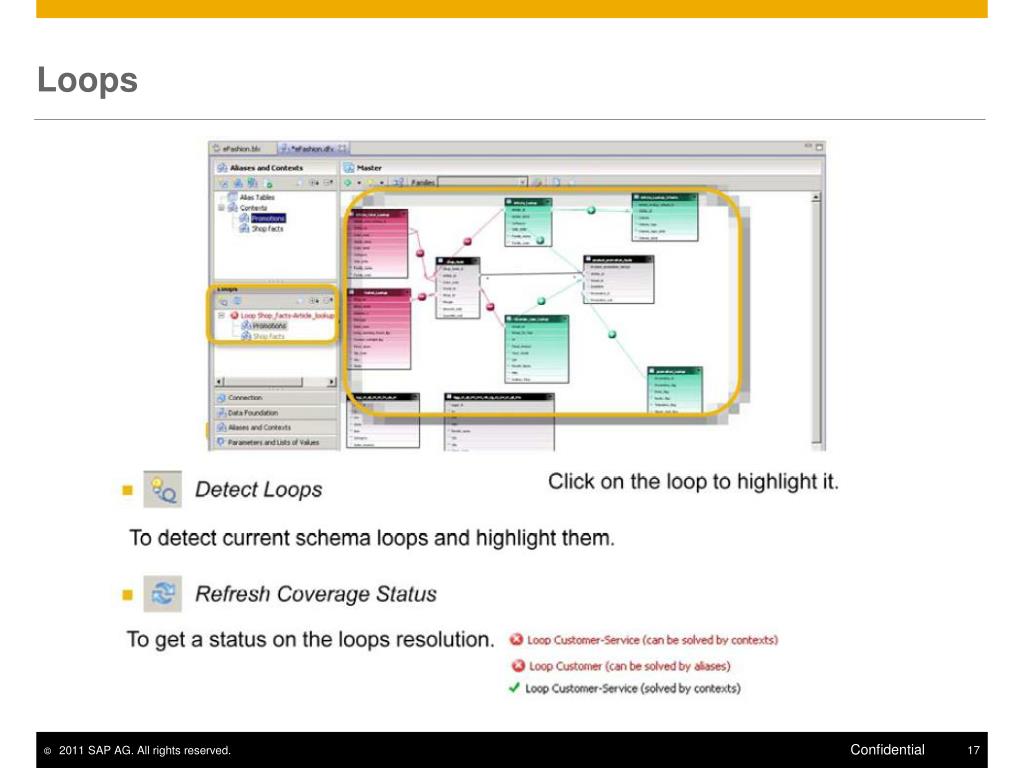Image resolution: width=1024 pixels, height=768 pixels.
Task: Click Refresh Coverage Status icon in Loops toolbar
Action: [238, 301]
